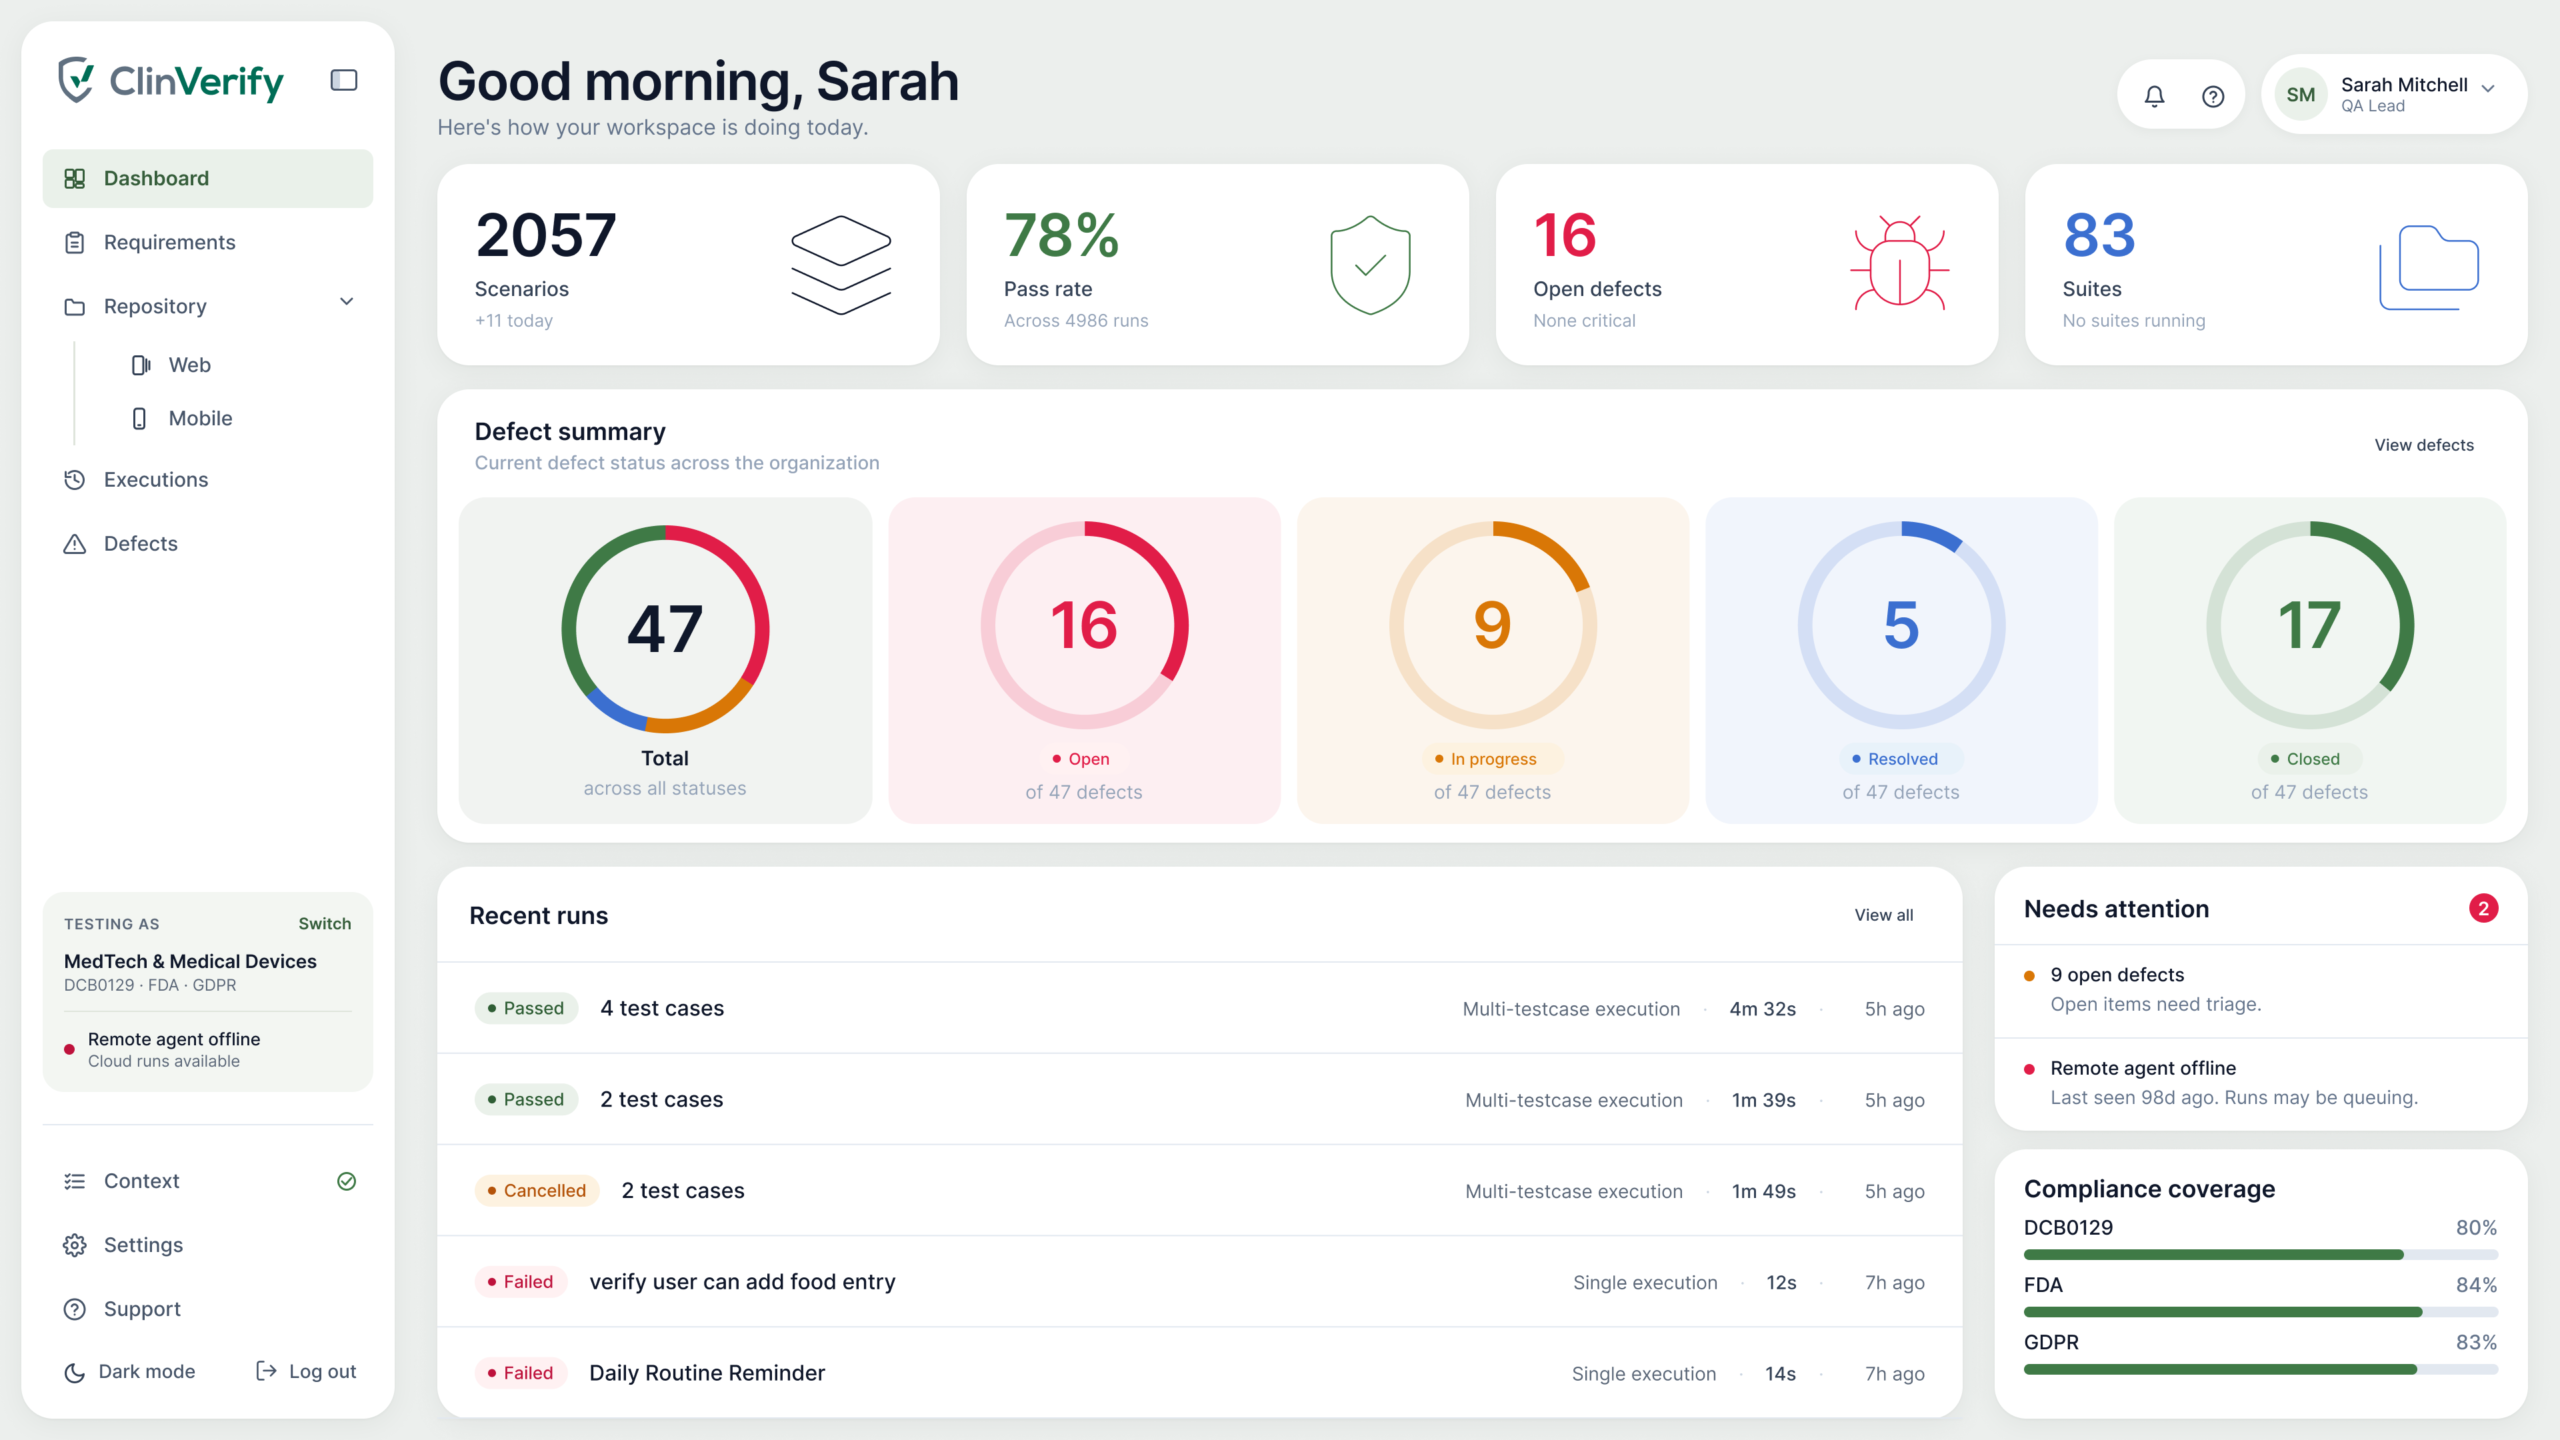This screenshot has width=2560, height=1440.
Task: Open the Passed 4 test cases run
Action: (x=1199, y=1008)
